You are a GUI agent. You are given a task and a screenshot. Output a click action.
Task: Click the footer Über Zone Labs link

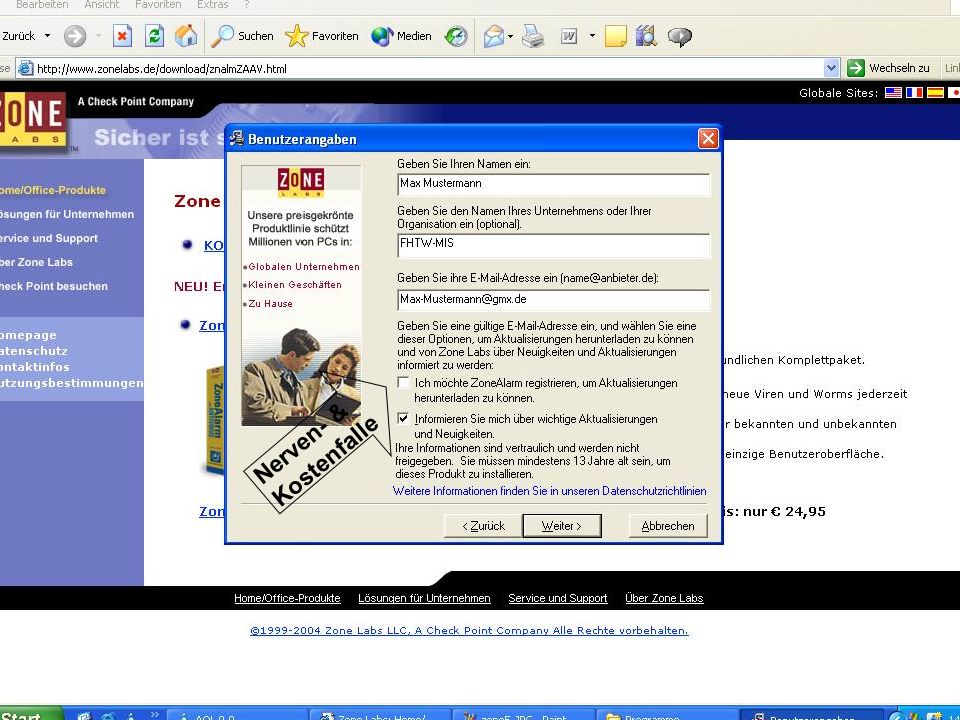[x=664, y=598]
